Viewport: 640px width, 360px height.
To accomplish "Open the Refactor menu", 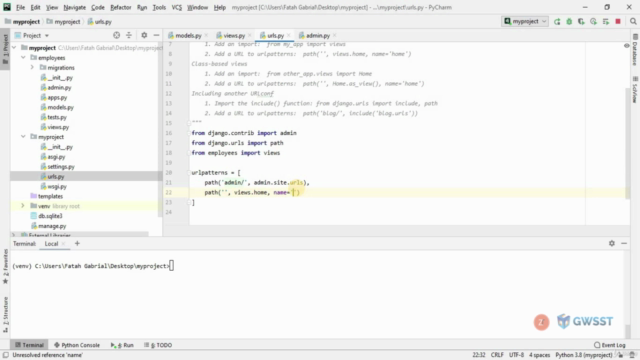I will pyautogui.click(x=120, y=7).
